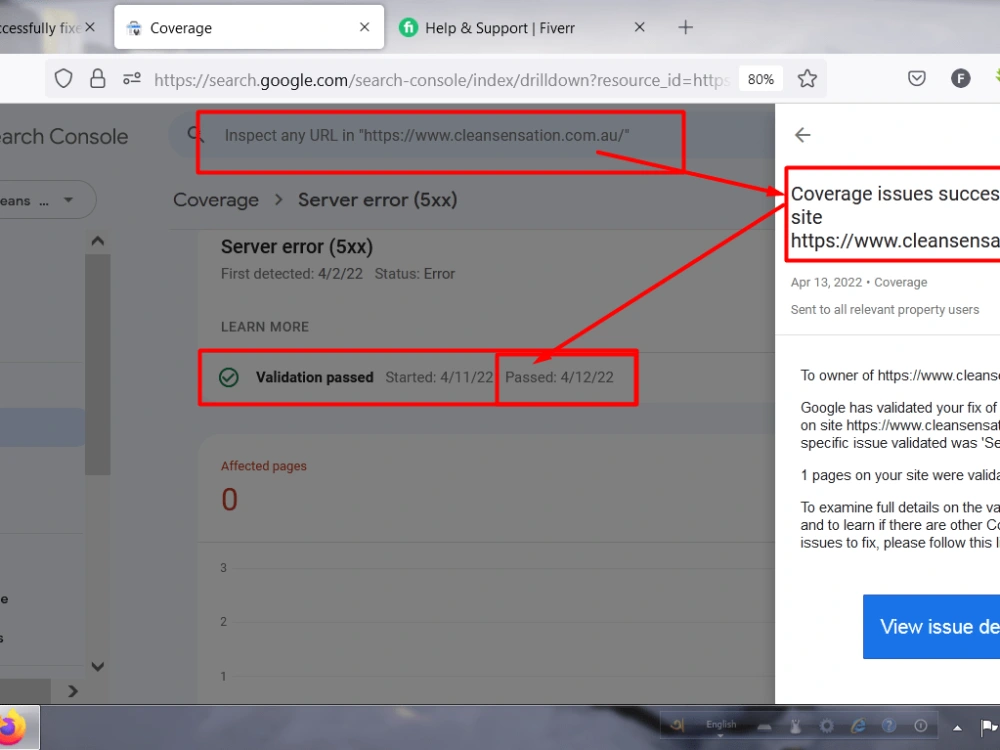Image resolution: width=1000 pixels, height=750 pixels.
Task: Select the Affected pages count
Action: pos(230,499)
